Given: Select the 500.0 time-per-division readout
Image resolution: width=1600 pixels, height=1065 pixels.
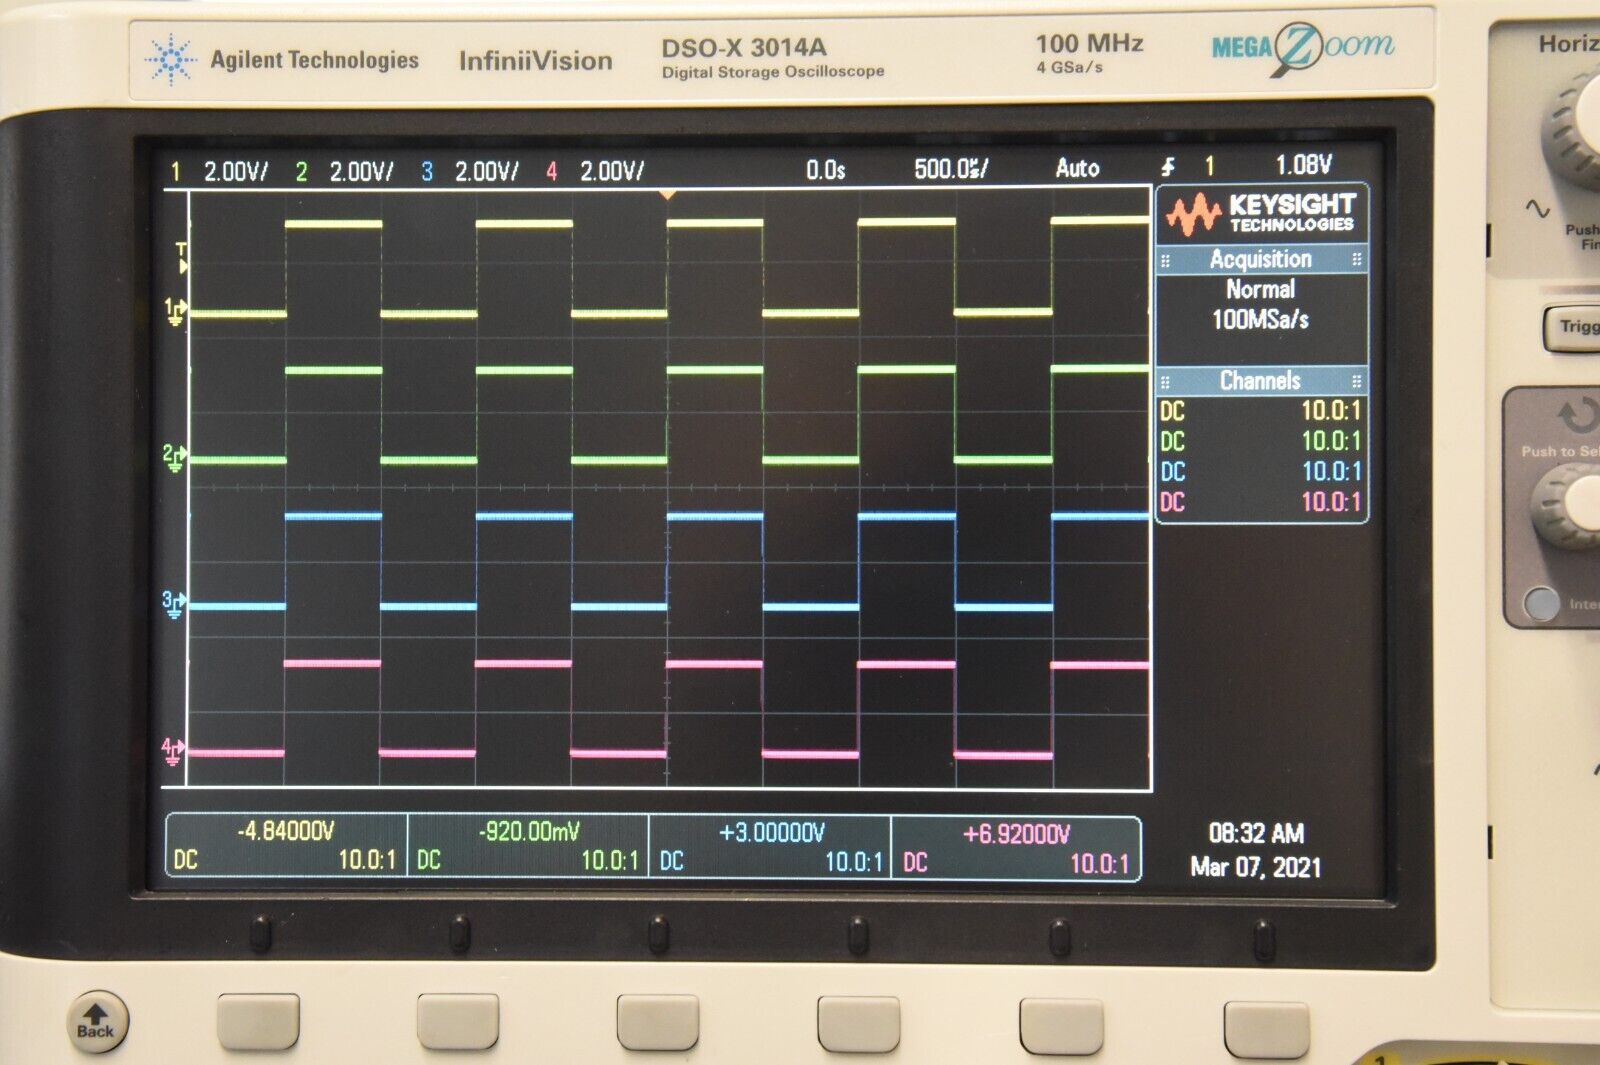Looking at the screenshot, I should point(951,168).
